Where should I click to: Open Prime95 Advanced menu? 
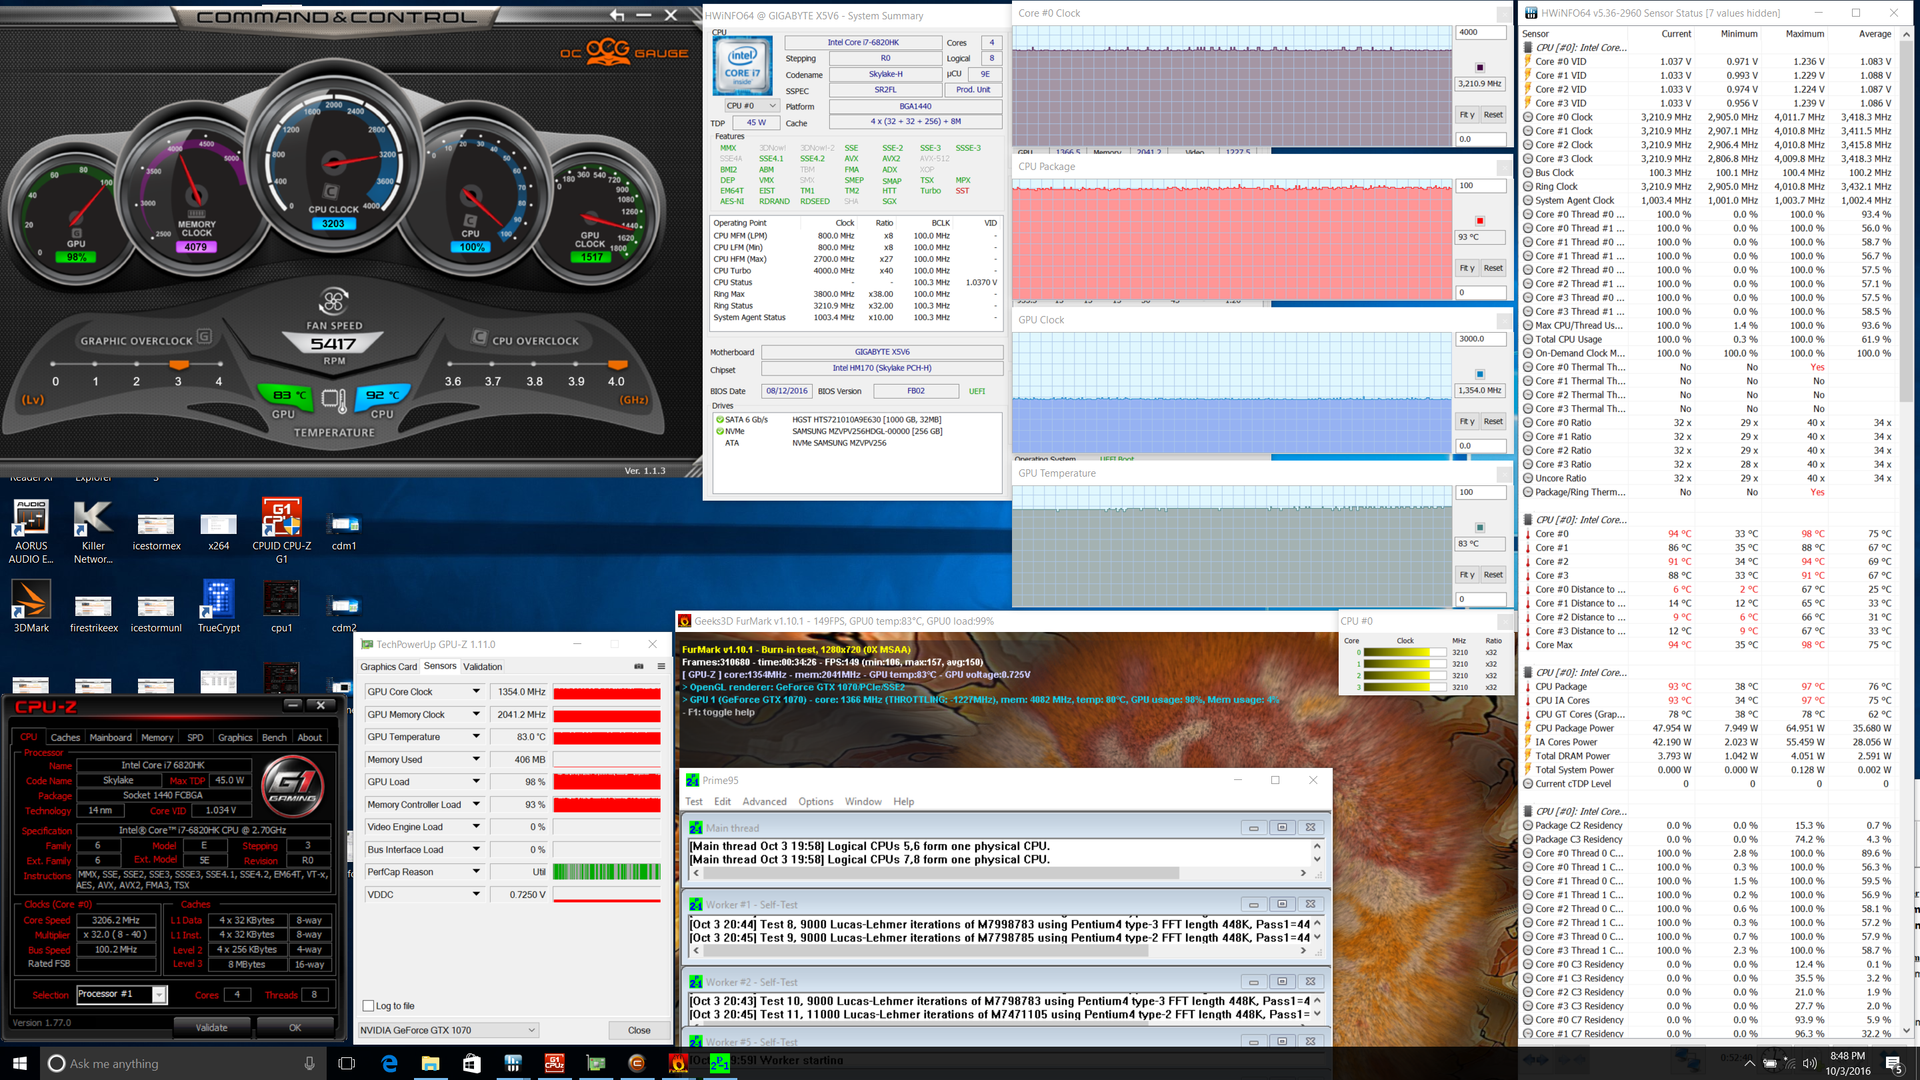pos(764,801)
